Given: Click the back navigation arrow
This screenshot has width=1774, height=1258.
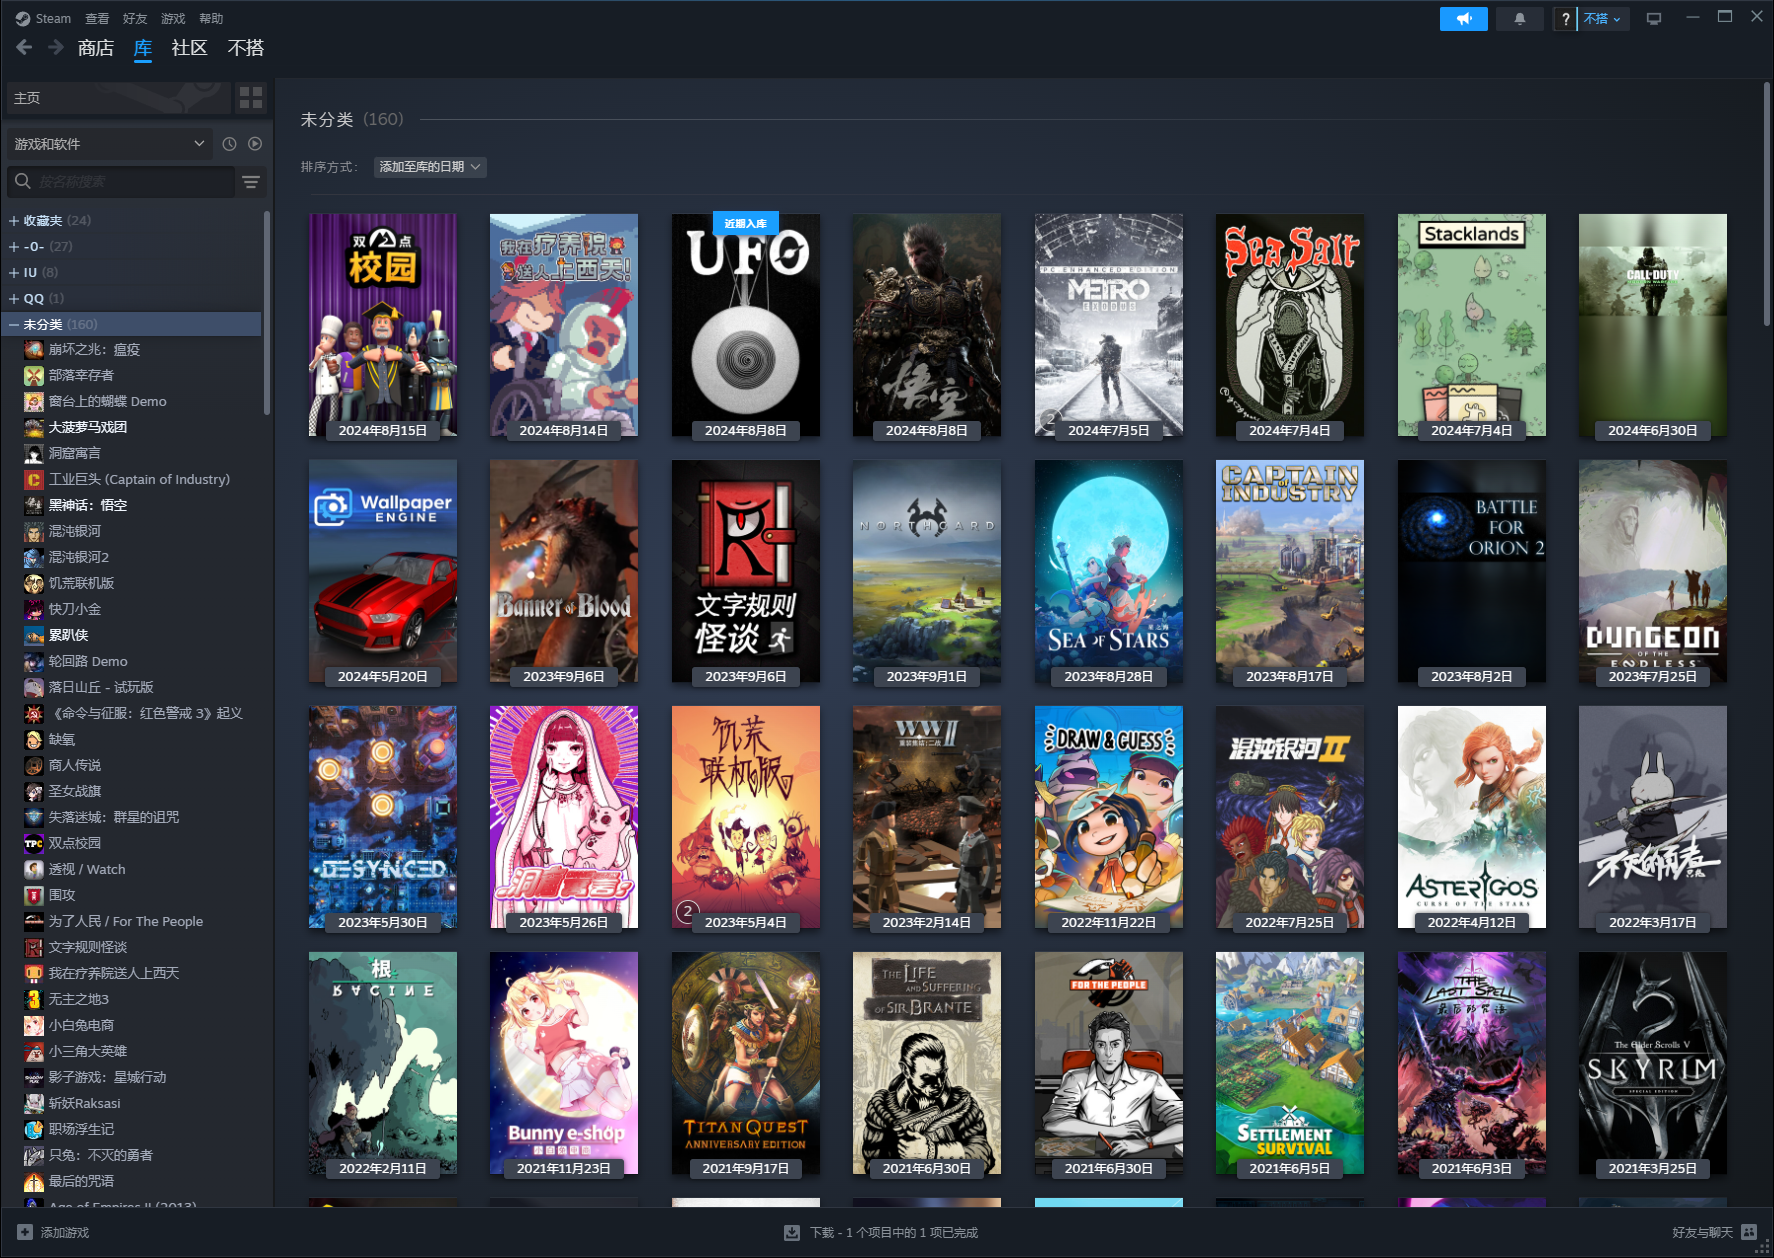Looking at the screenshot, I should (24, 47).
